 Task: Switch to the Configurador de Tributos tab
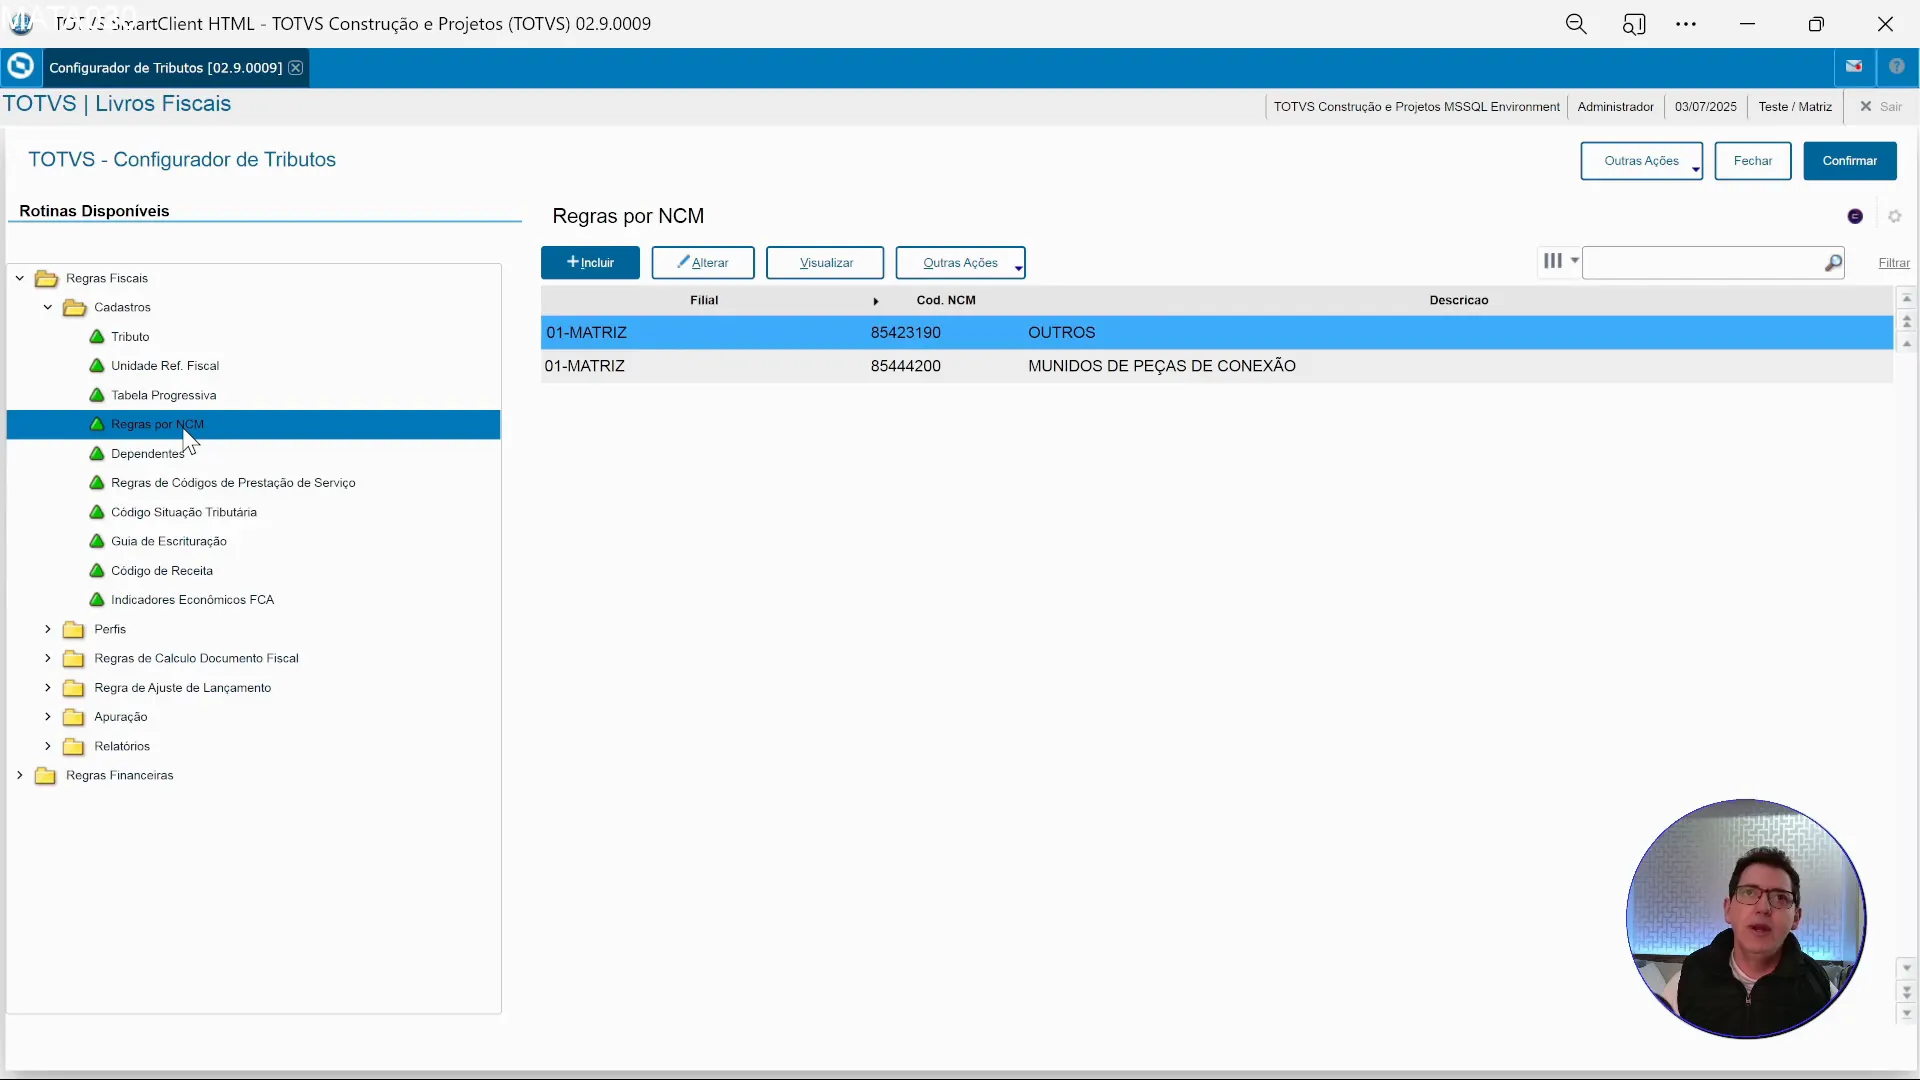165,67
